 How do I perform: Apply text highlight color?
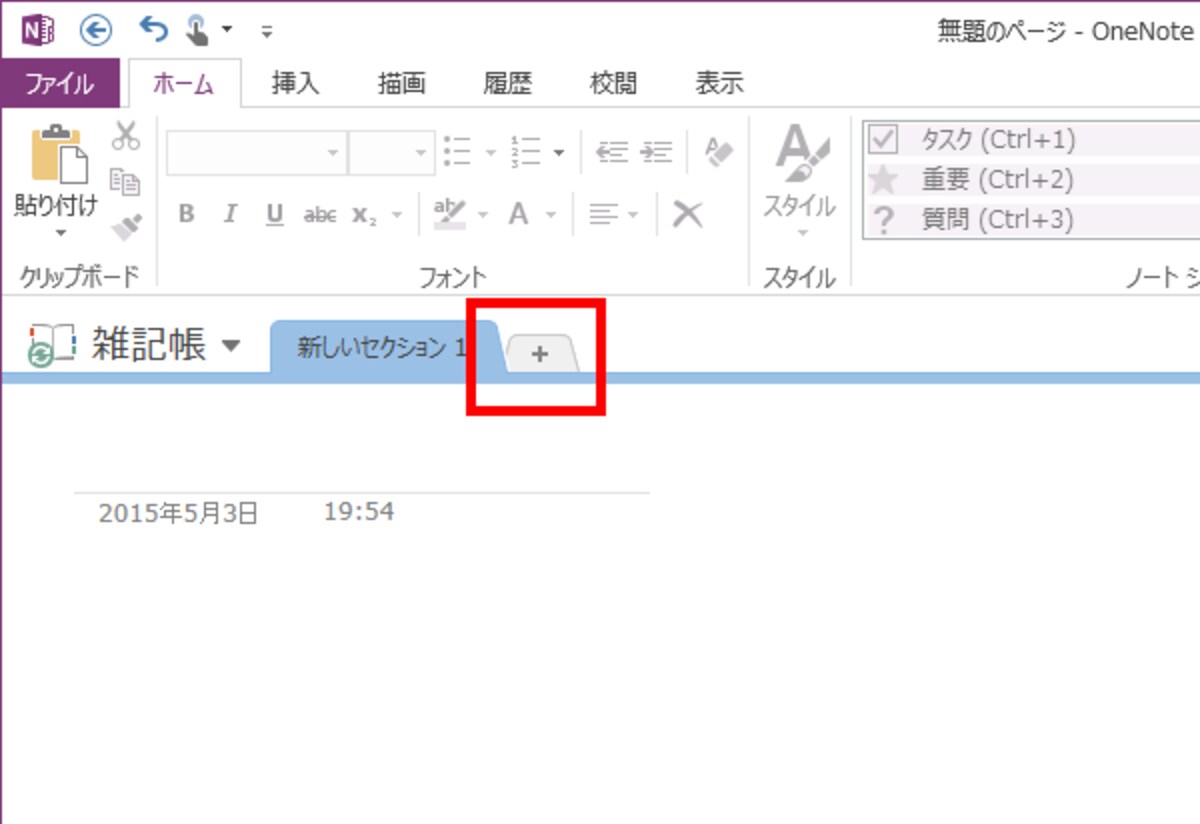click(x=450, y=212)
